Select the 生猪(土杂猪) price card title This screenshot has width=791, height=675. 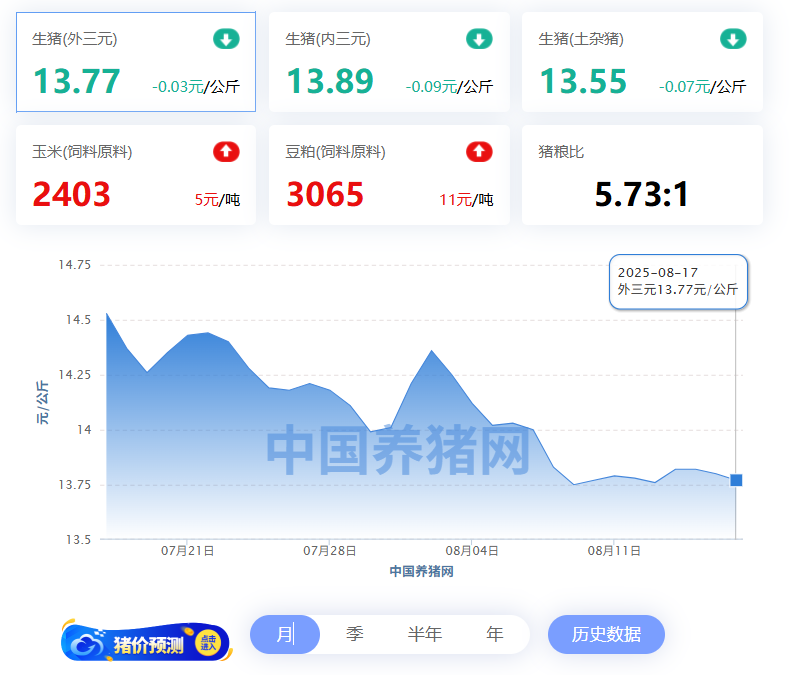tap(581, 39)
